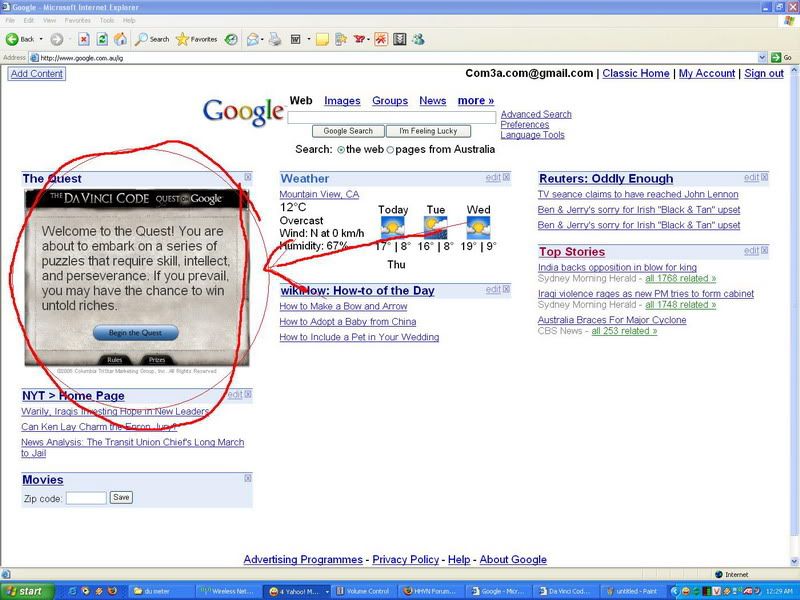Click the Windows start button

click(27, 591)
